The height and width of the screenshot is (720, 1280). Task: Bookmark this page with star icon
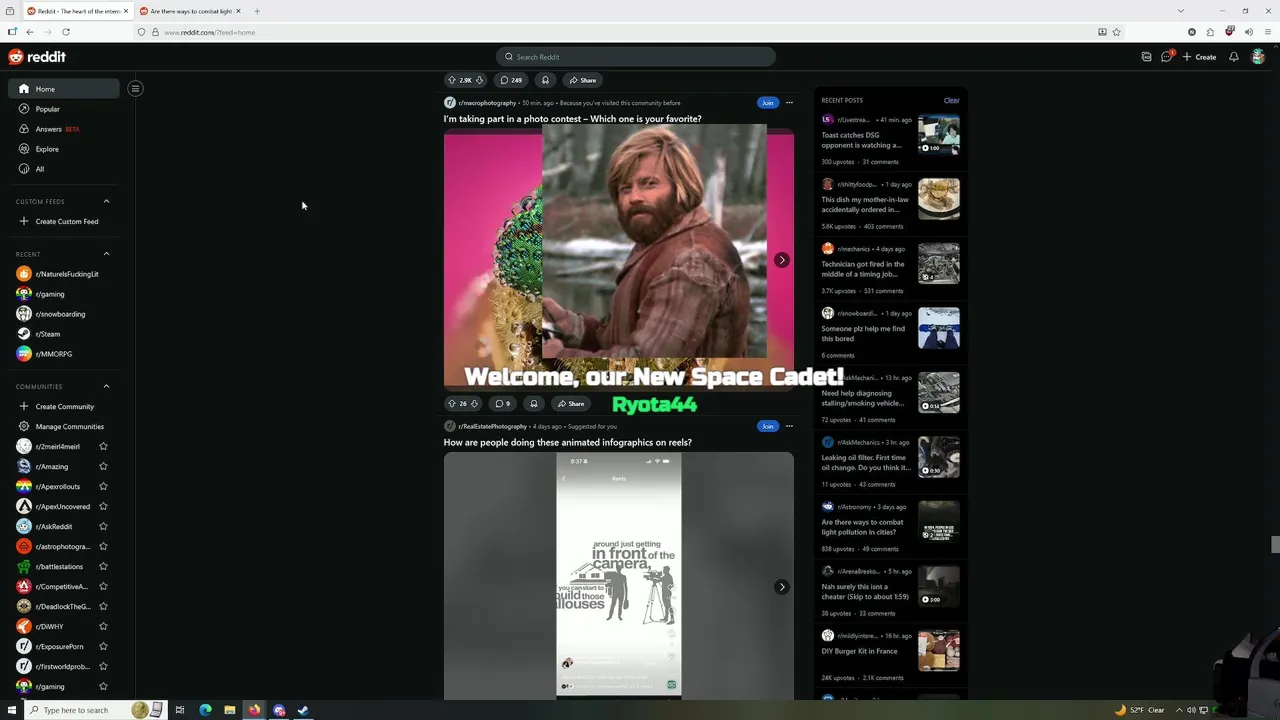click(1116, 32)
